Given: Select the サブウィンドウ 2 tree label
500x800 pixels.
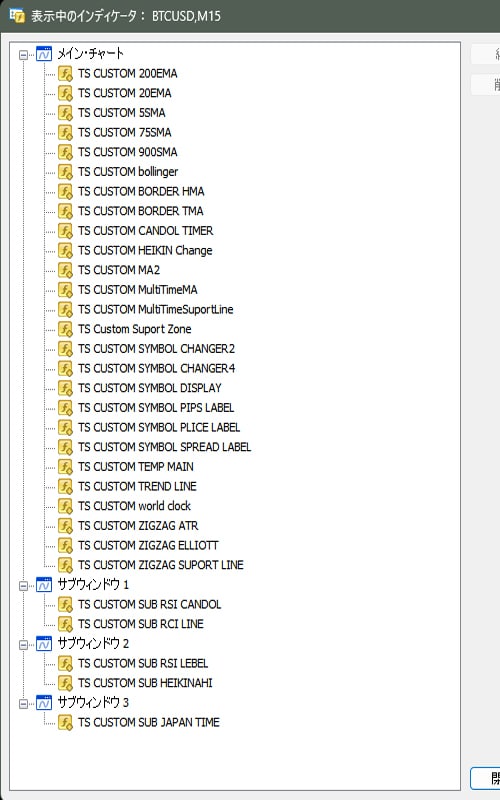Looking at the screenshot, I should coord(93,644).
